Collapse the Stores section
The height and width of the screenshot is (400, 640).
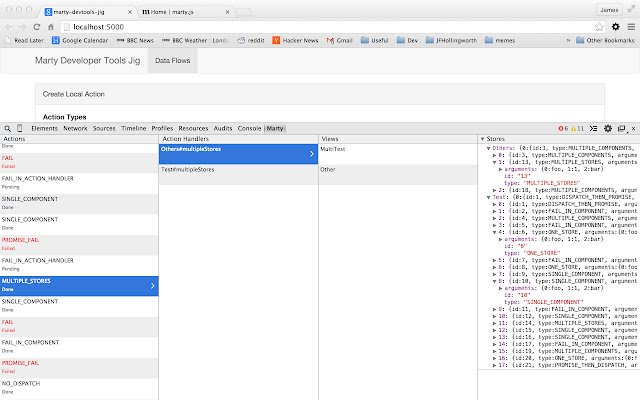[x=484, y=139]
